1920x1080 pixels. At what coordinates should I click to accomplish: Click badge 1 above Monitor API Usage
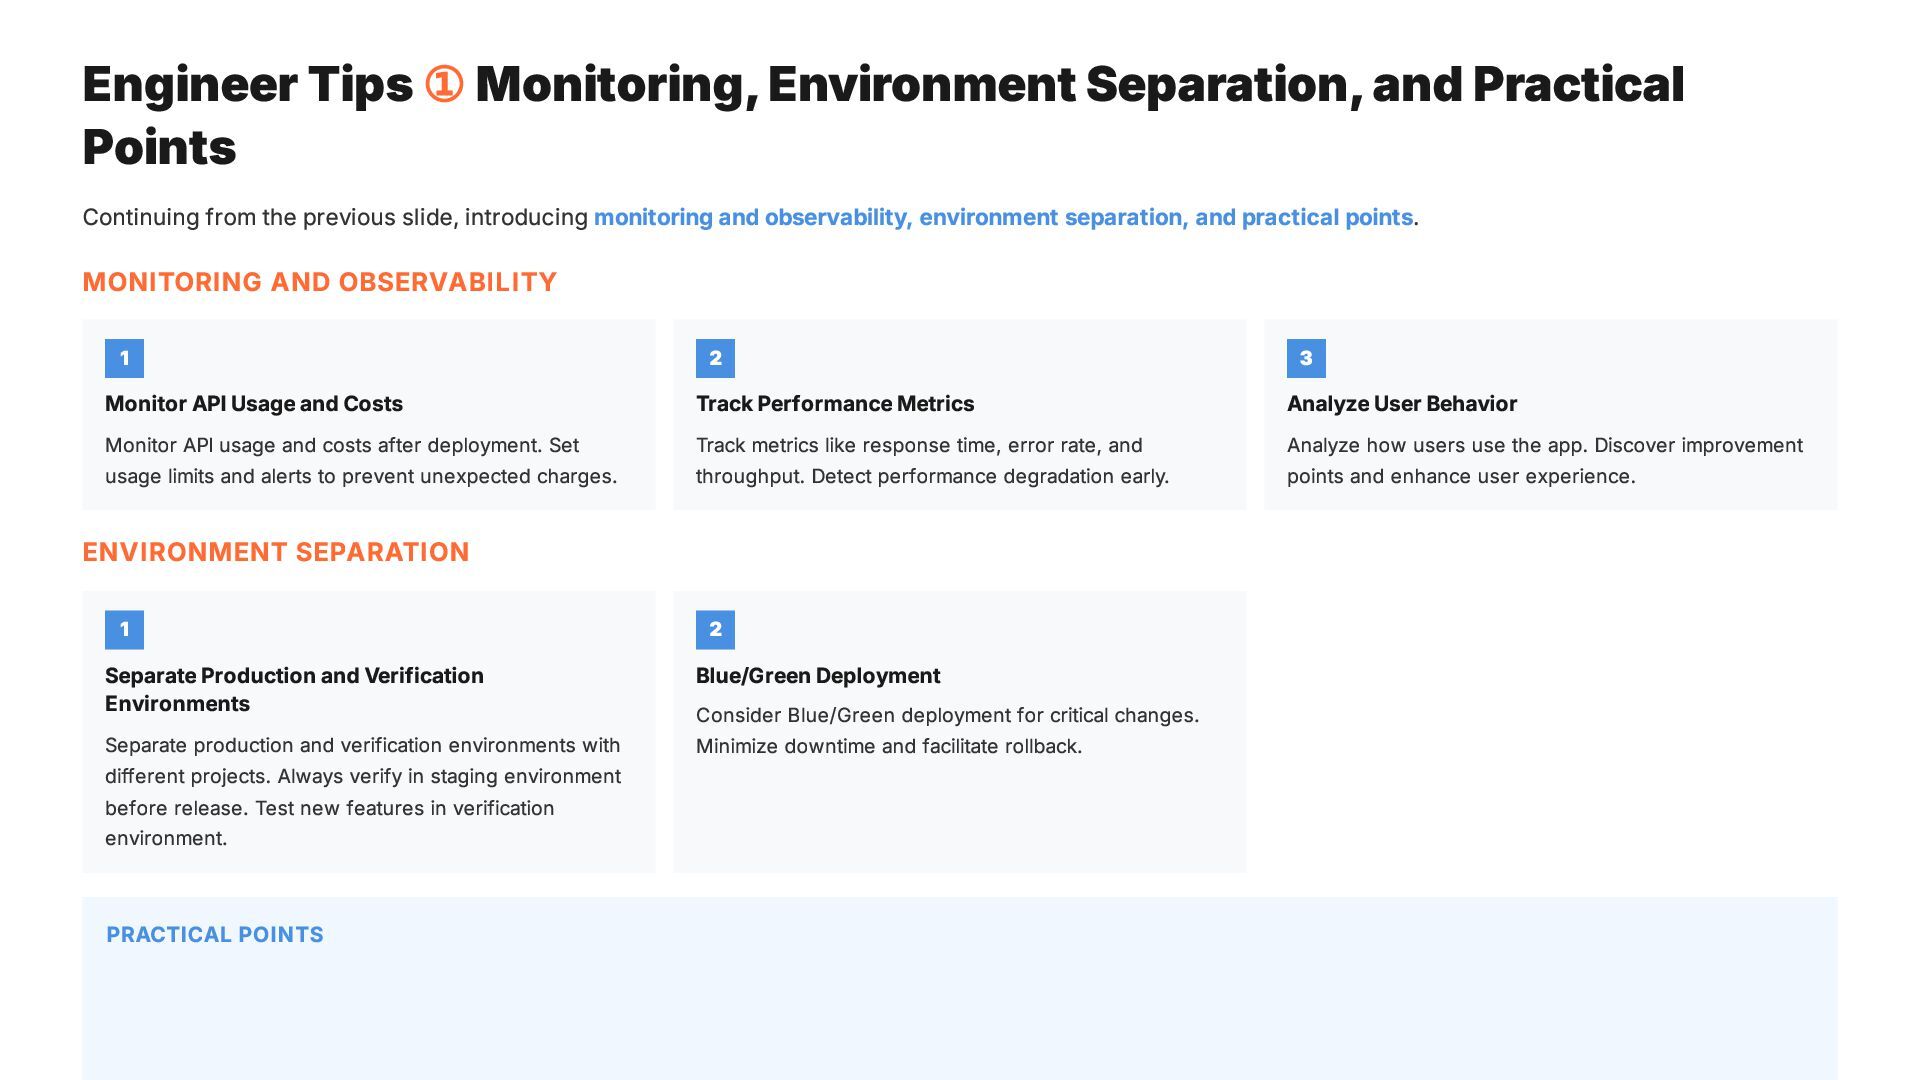coord(124,358)
